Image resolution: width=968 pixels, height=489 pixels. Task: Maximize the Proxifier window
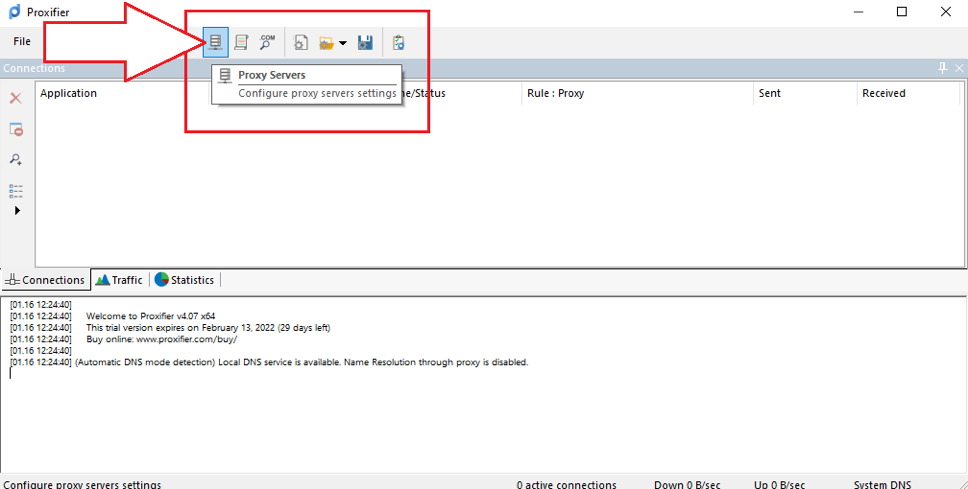coord(902,12)
